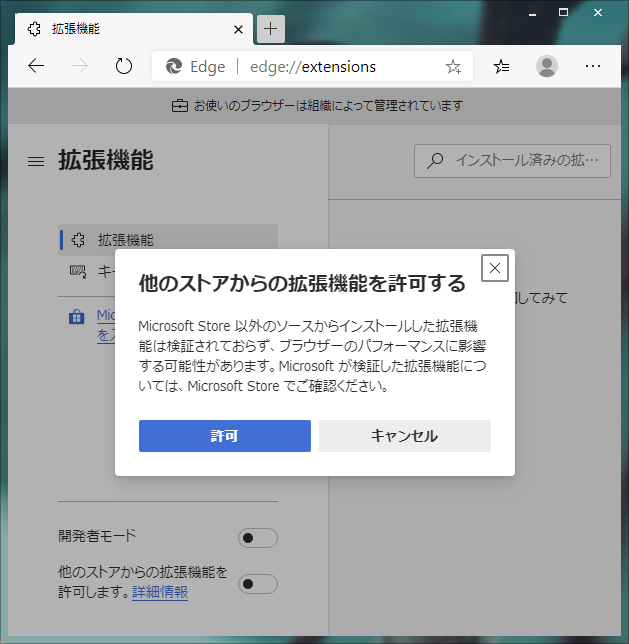Click the Microsoft Store bag icon

(76, 317)
